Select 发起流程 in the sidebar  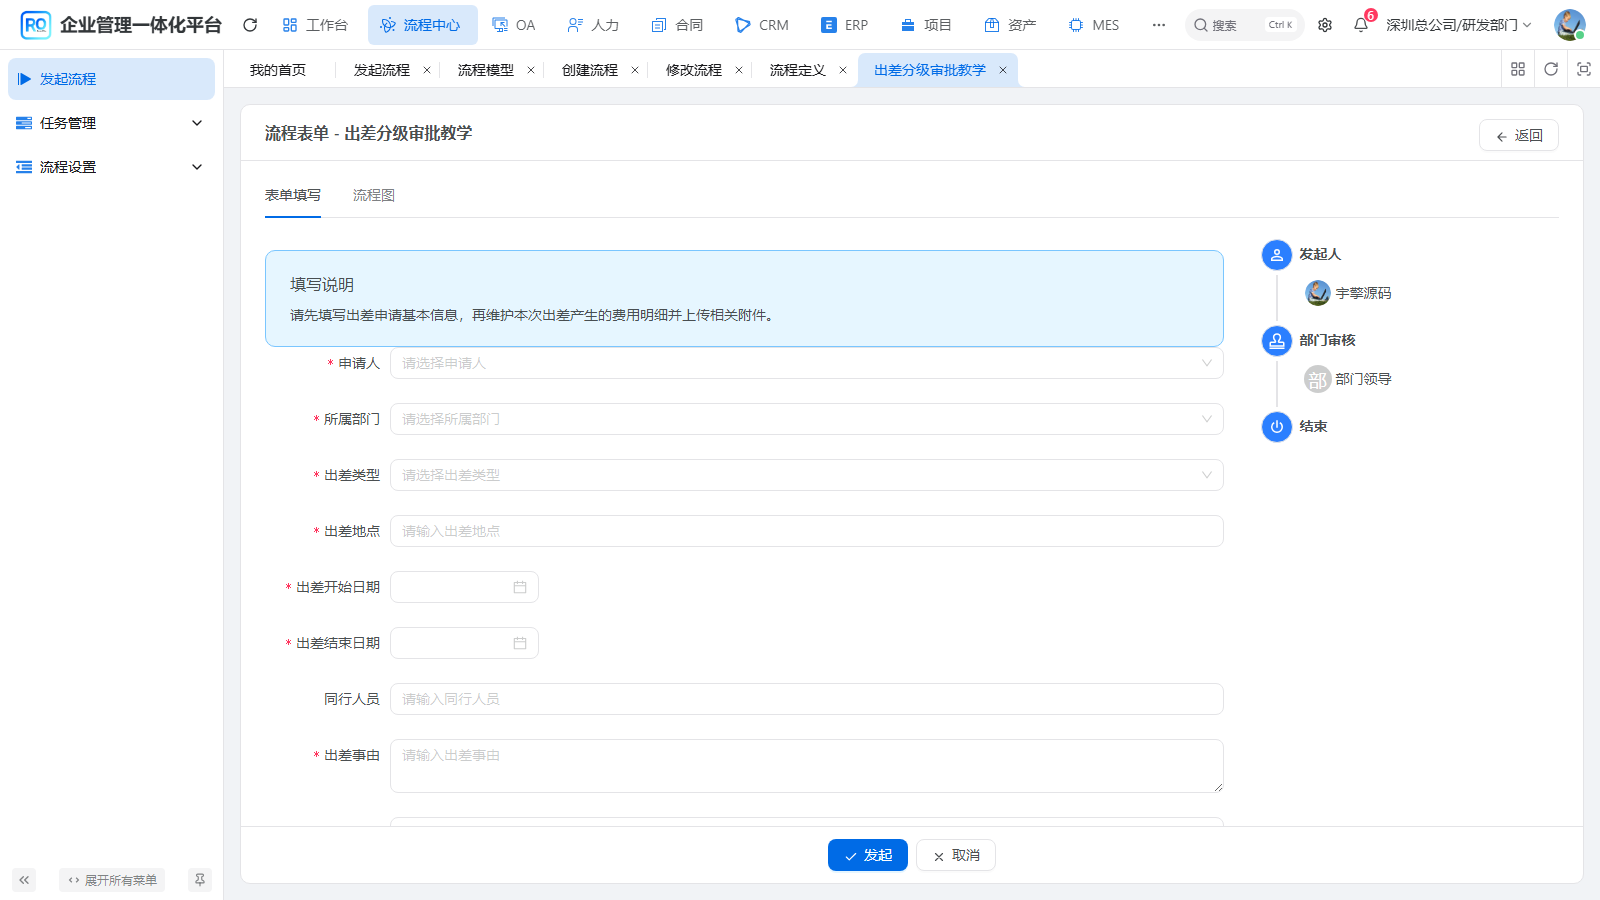coord(111,79)
